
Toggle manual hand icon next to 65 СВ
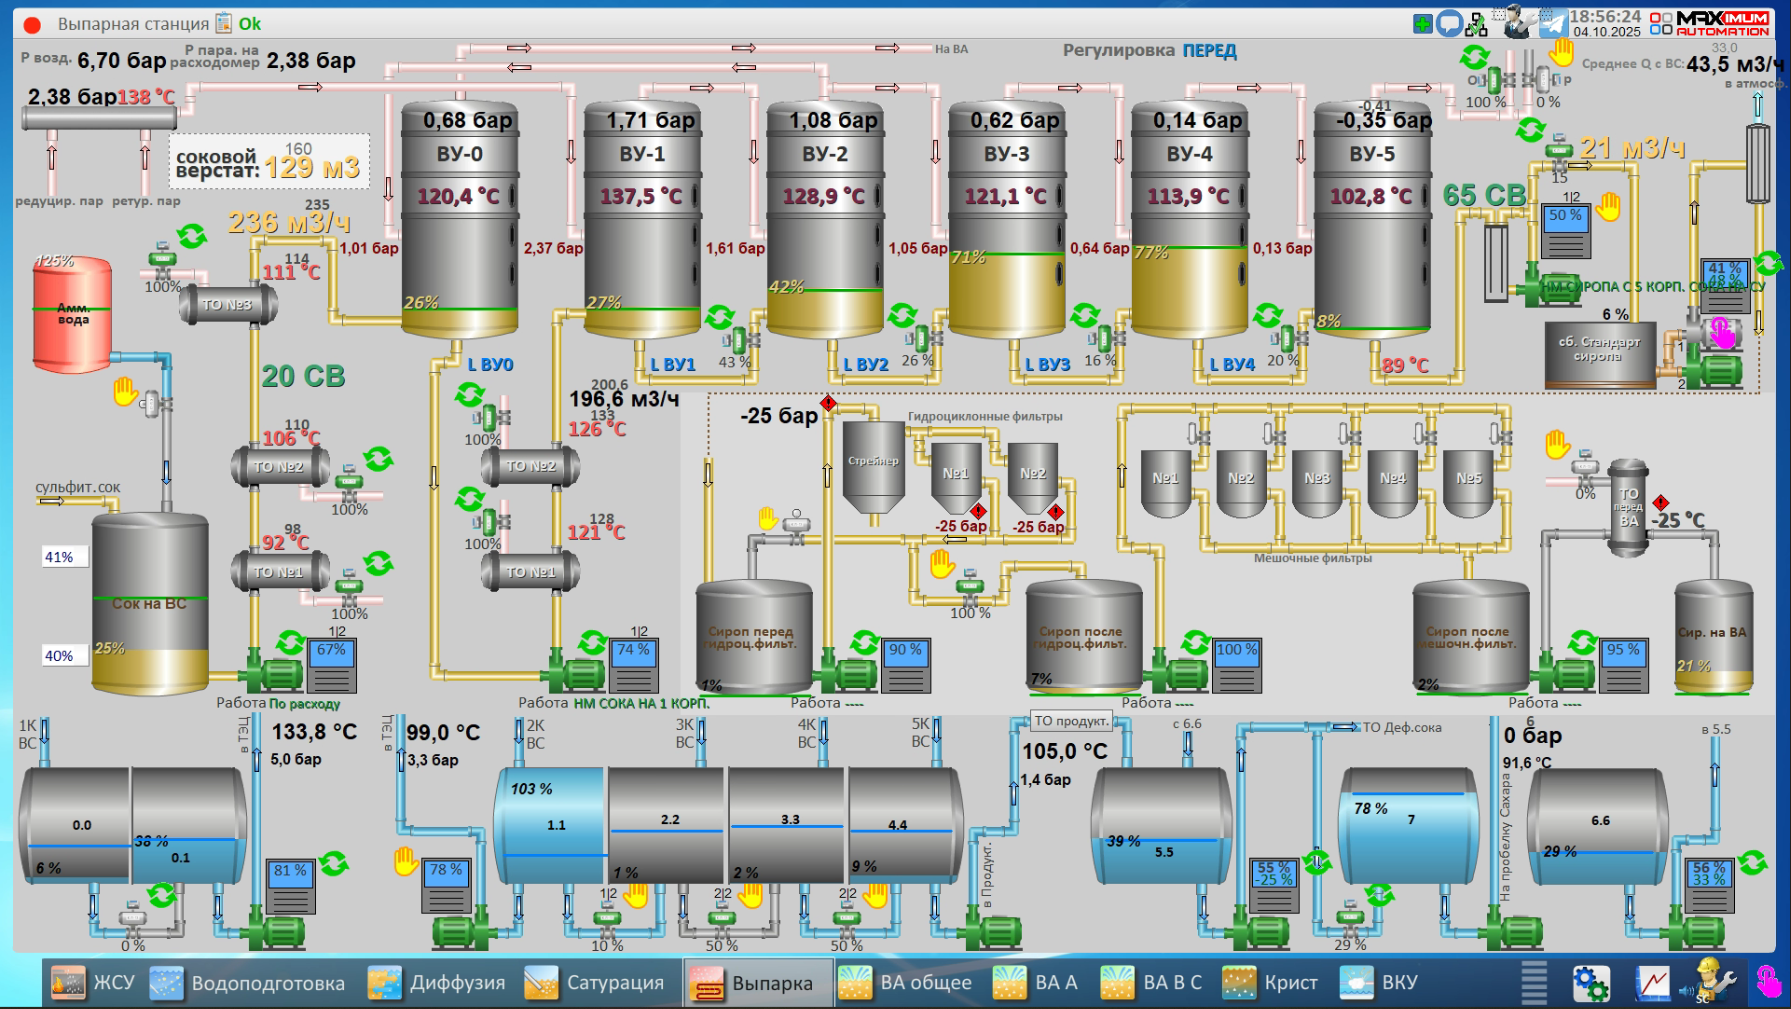pyautogui.click(x=1608, y=207)
